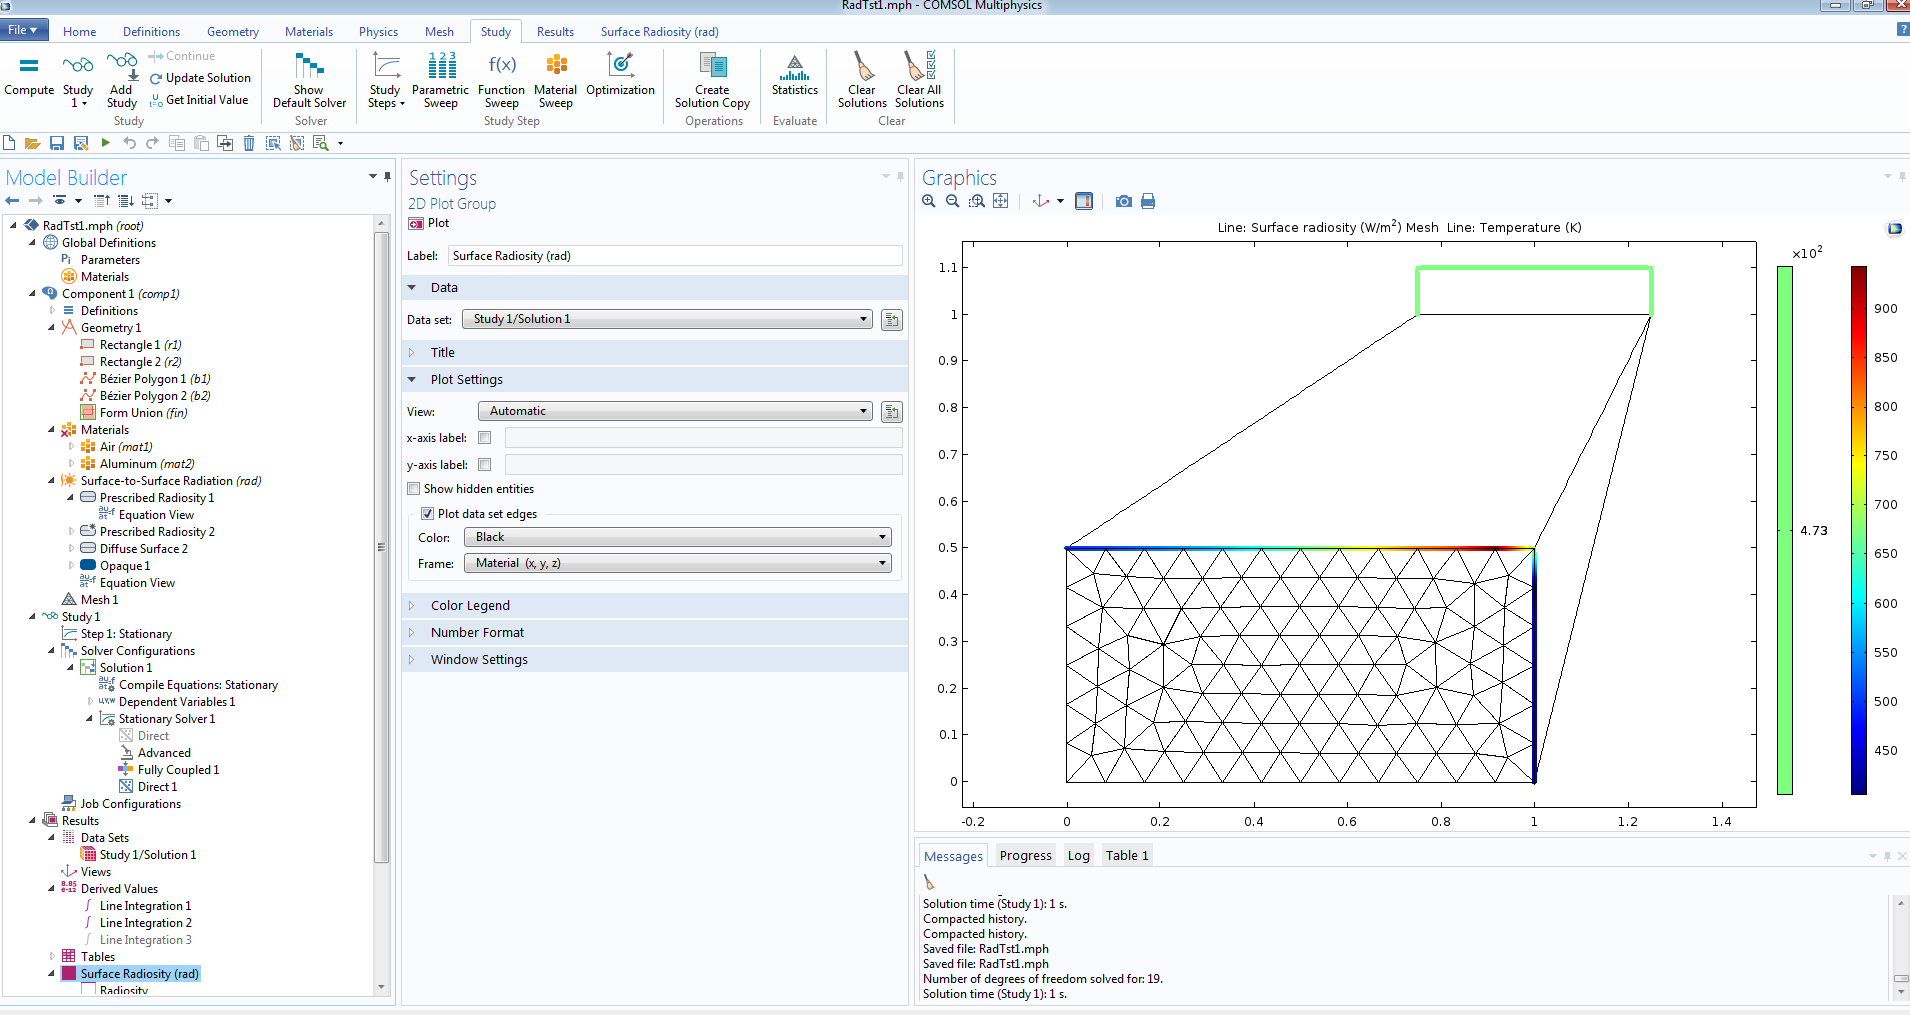Screen dimensions: 1910x1015
Task: Open the Data set dropdown
Action: click(665, 319)
